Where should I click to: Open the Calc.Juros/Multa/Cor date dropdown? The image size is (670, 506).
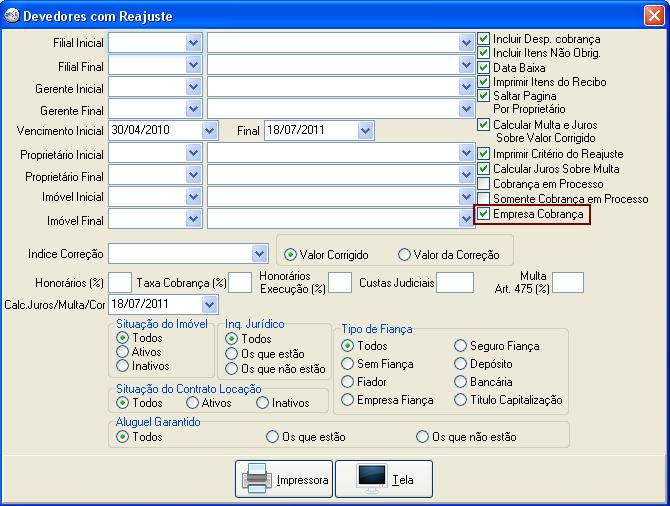209,304
